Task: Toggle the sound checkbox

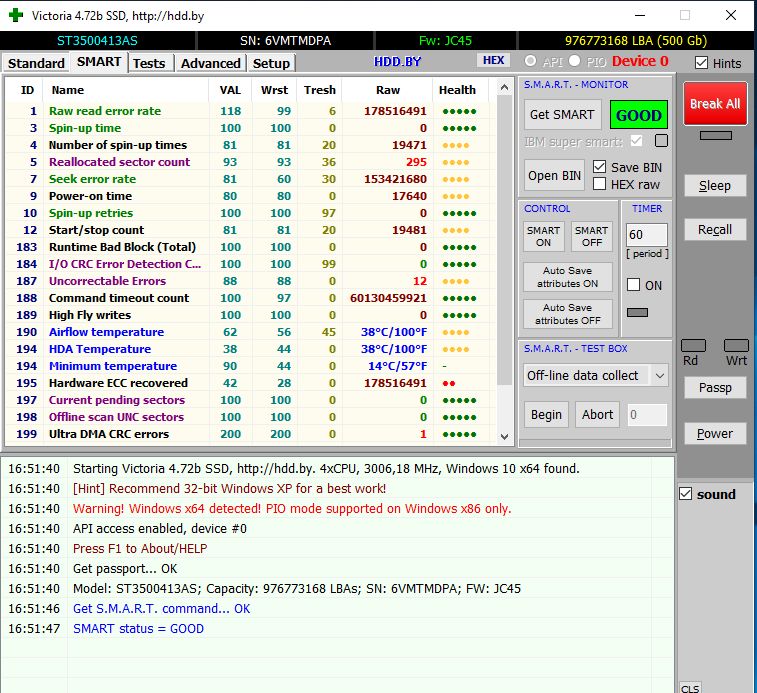Action: (686, 494)
